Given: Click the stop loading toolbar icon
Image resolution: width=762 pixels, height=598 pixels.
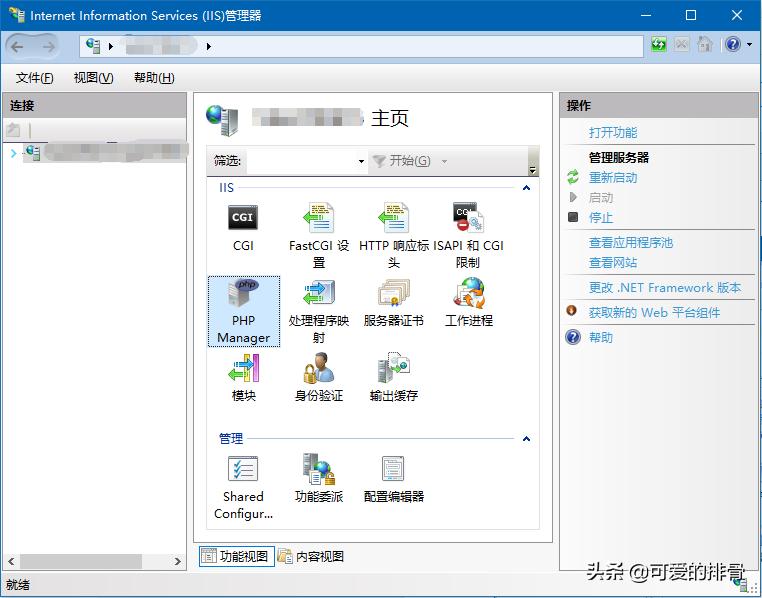Looking at the screenshot, I should [x=681, y=45].
